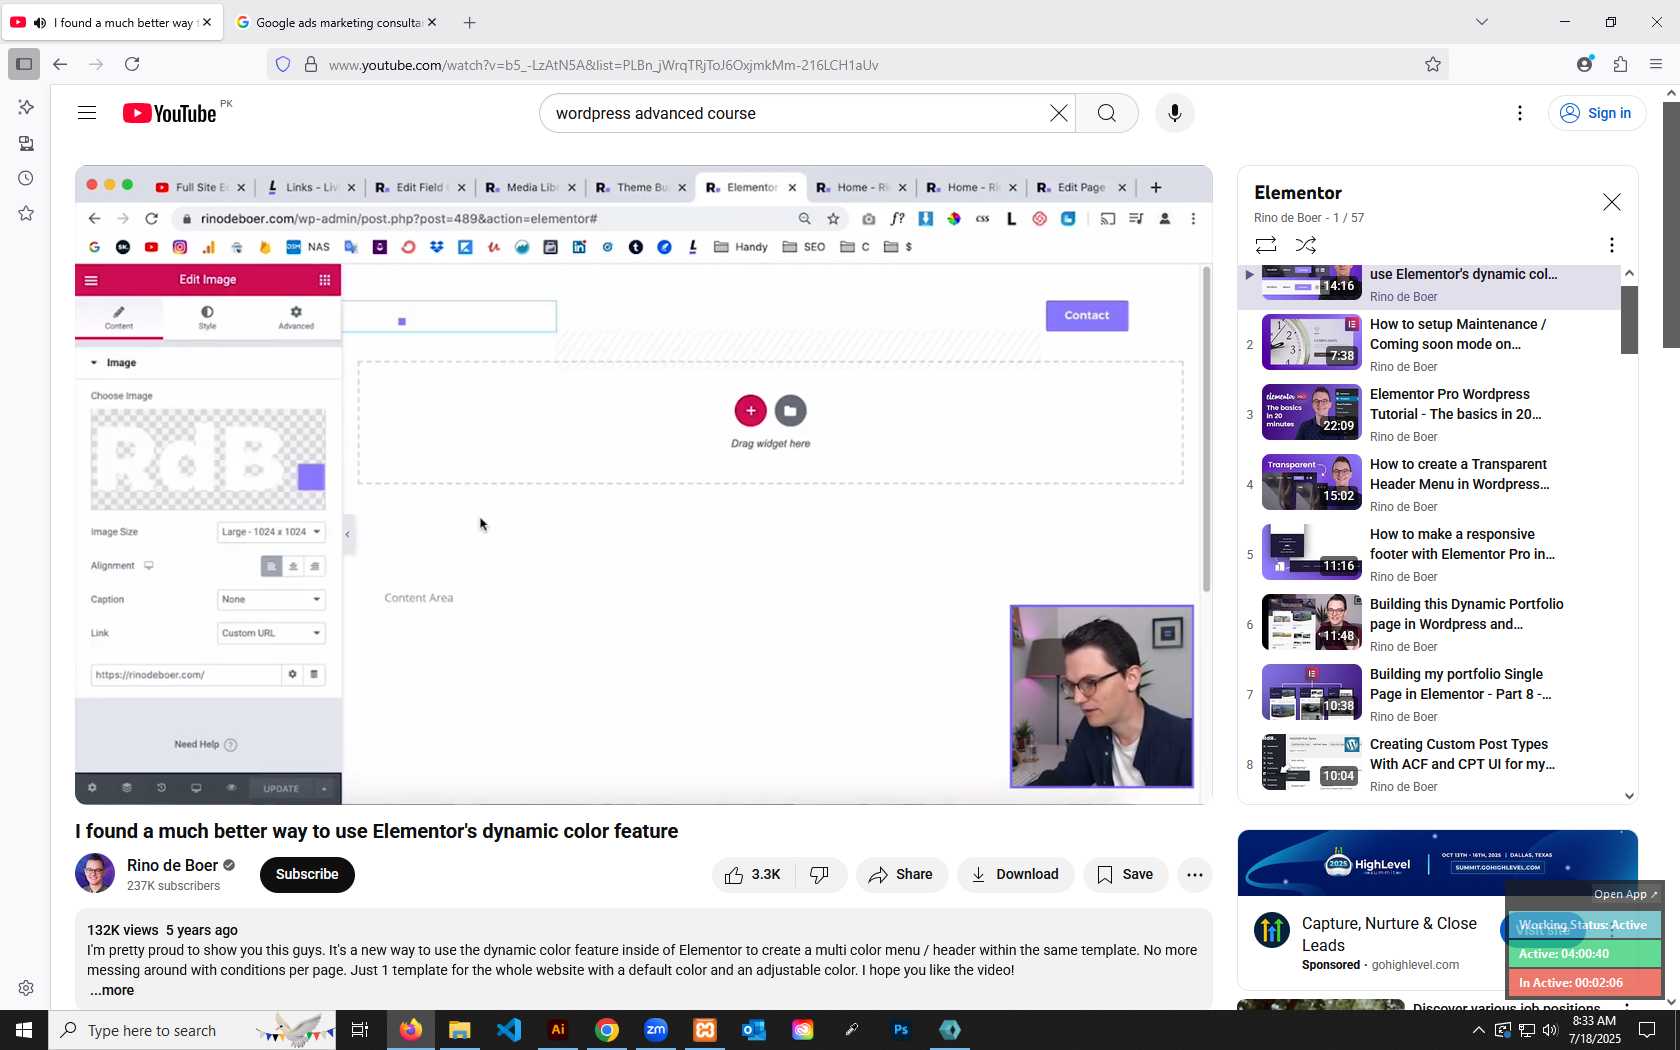Show site security shield information
This screenshot has height=1050, width=1680.
tap(283, 64)
